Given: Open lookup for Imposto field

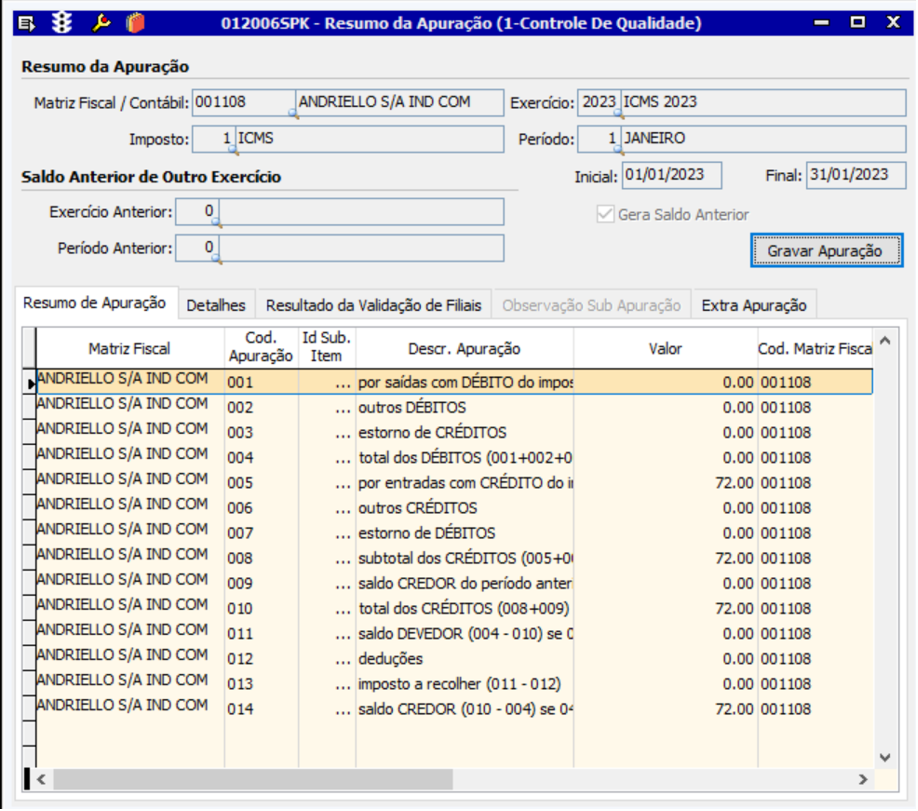Looking at the screenshot, I should tap(234, 150).
